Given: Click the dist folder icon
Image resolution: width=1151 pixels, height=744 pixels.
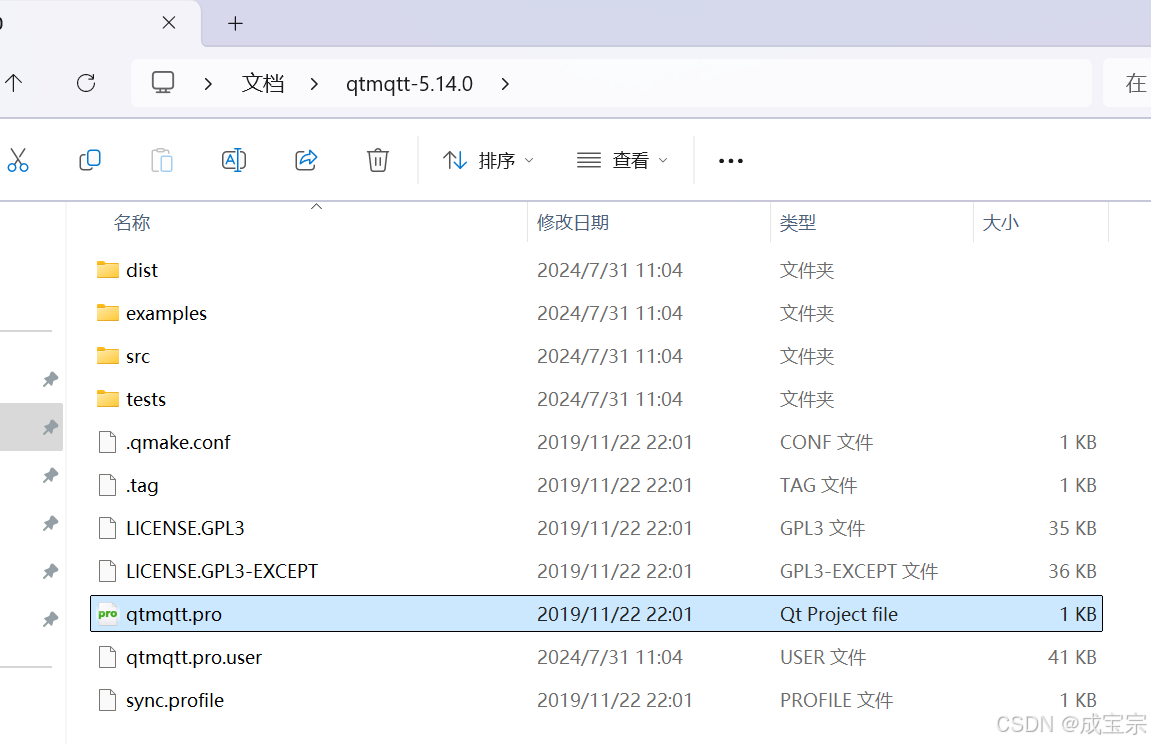Looking at the screenshot, I should coord(107,269).
